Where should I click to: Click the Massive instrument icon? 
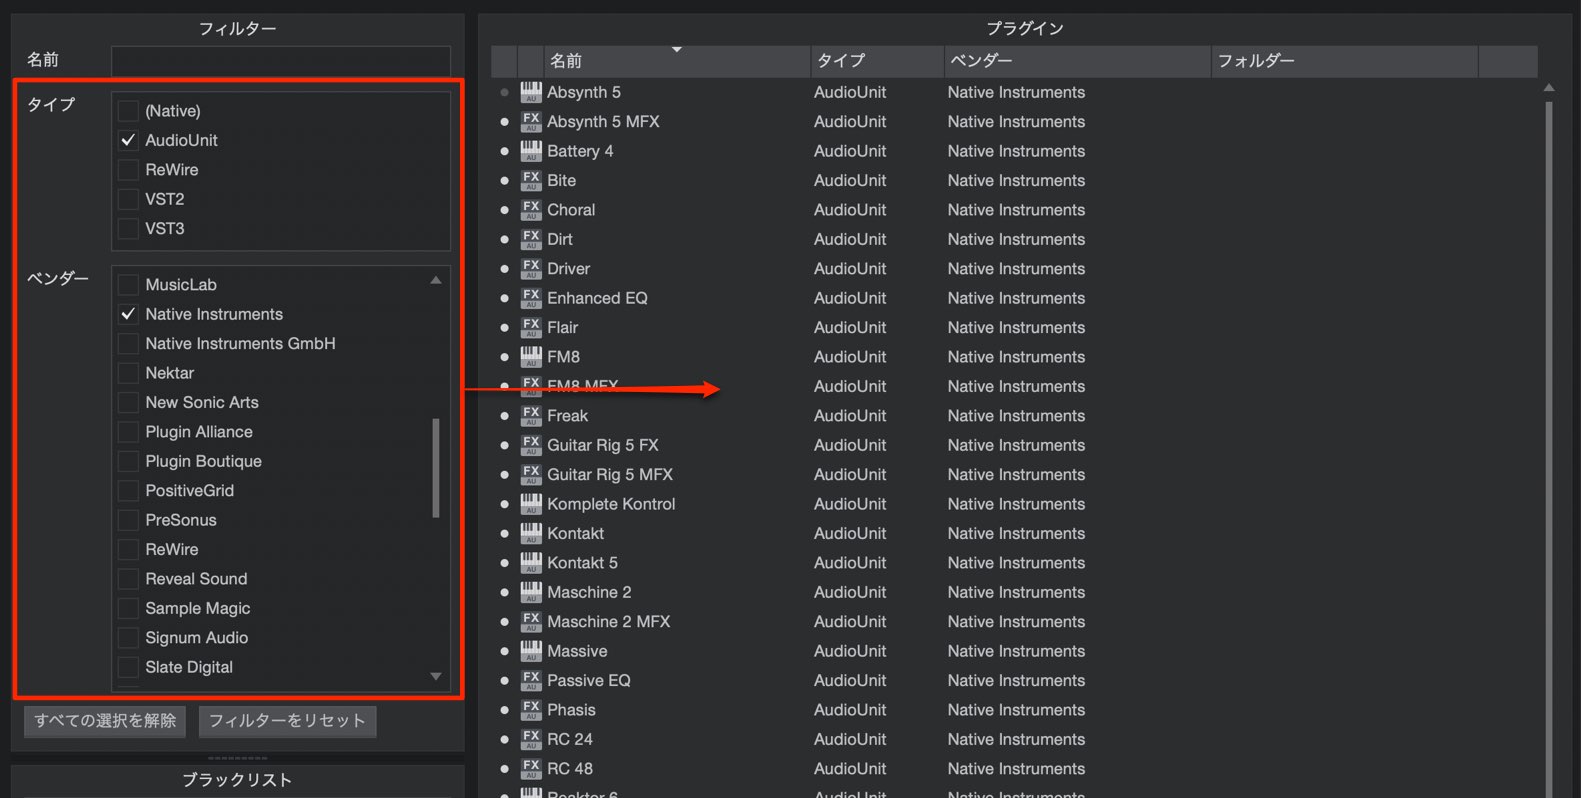coord(531,651)
